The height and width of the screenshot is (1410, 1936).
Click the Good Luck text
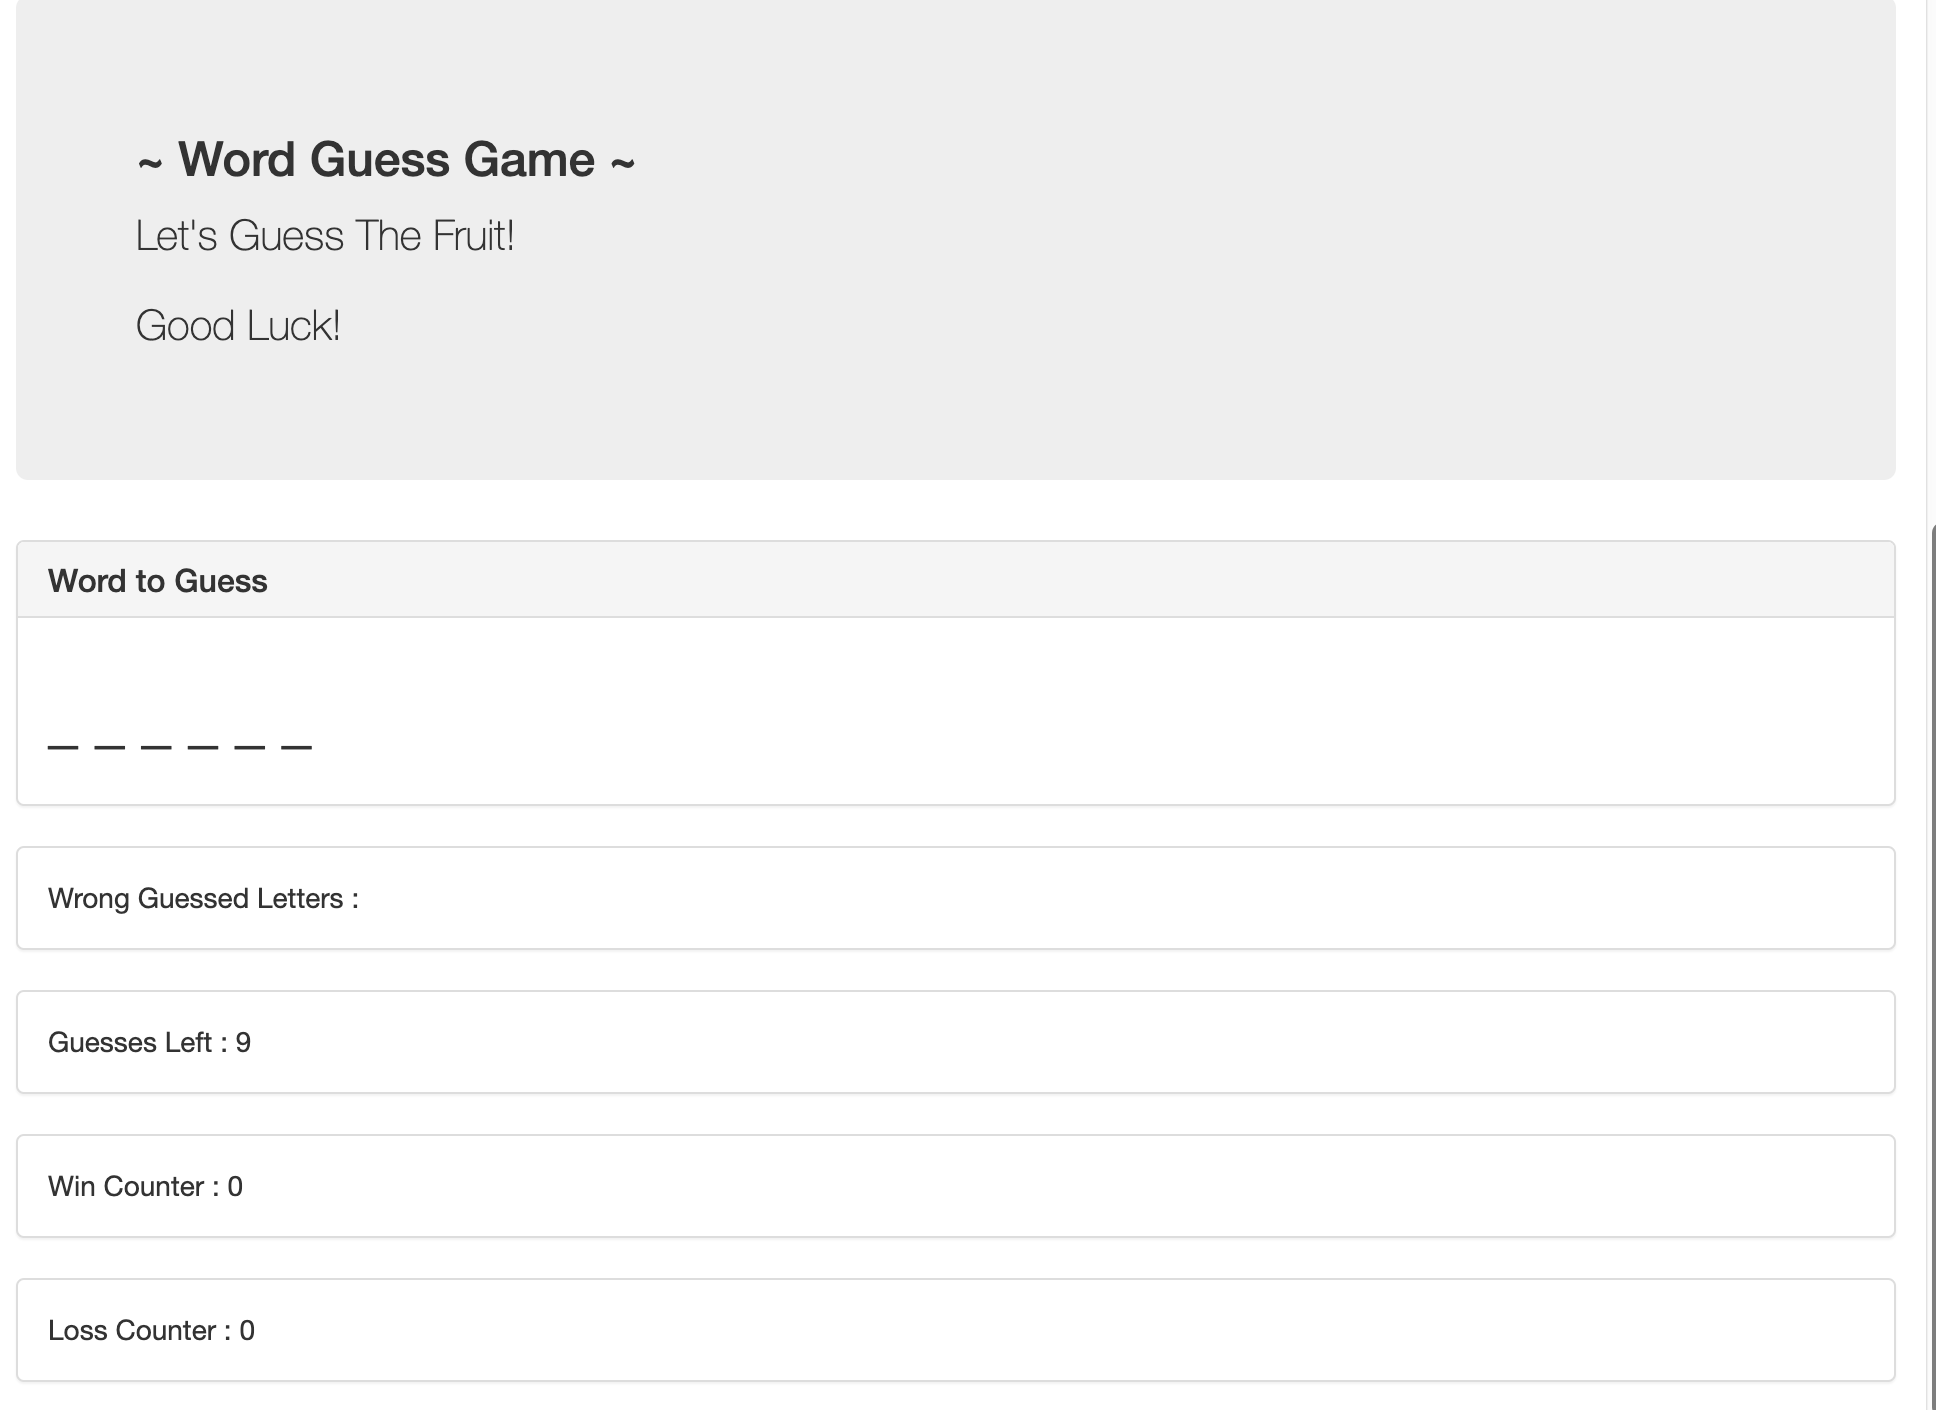tap(238, 326)
